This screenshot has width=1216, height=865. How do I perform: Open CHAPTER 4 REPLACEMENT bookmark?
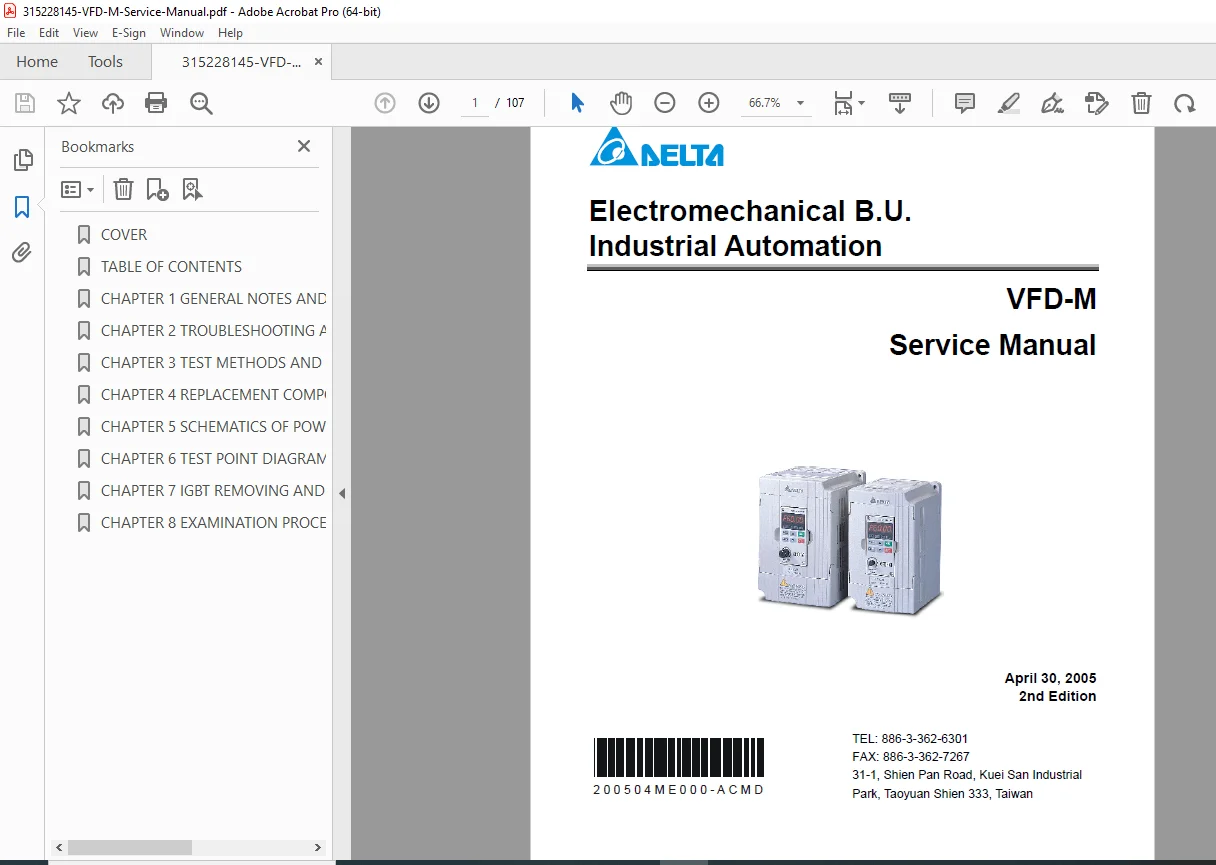tap(213, 394)
